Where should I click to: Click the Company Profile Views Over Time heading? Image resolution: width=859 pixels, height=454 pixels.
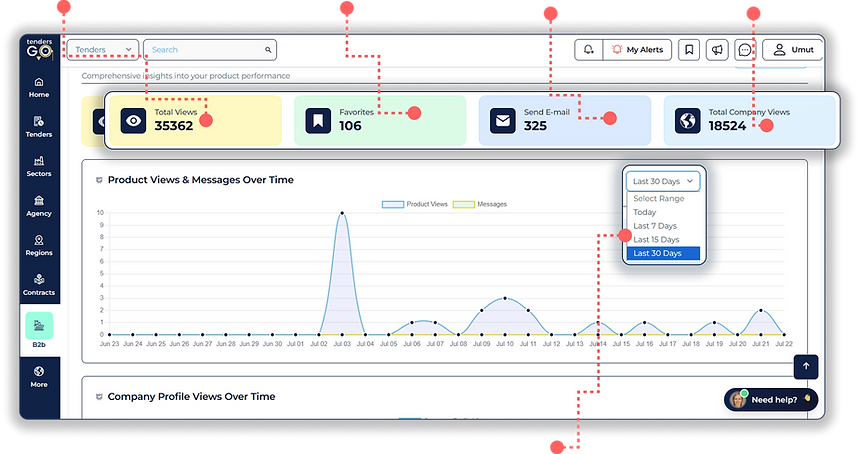[x=191, y=396]
